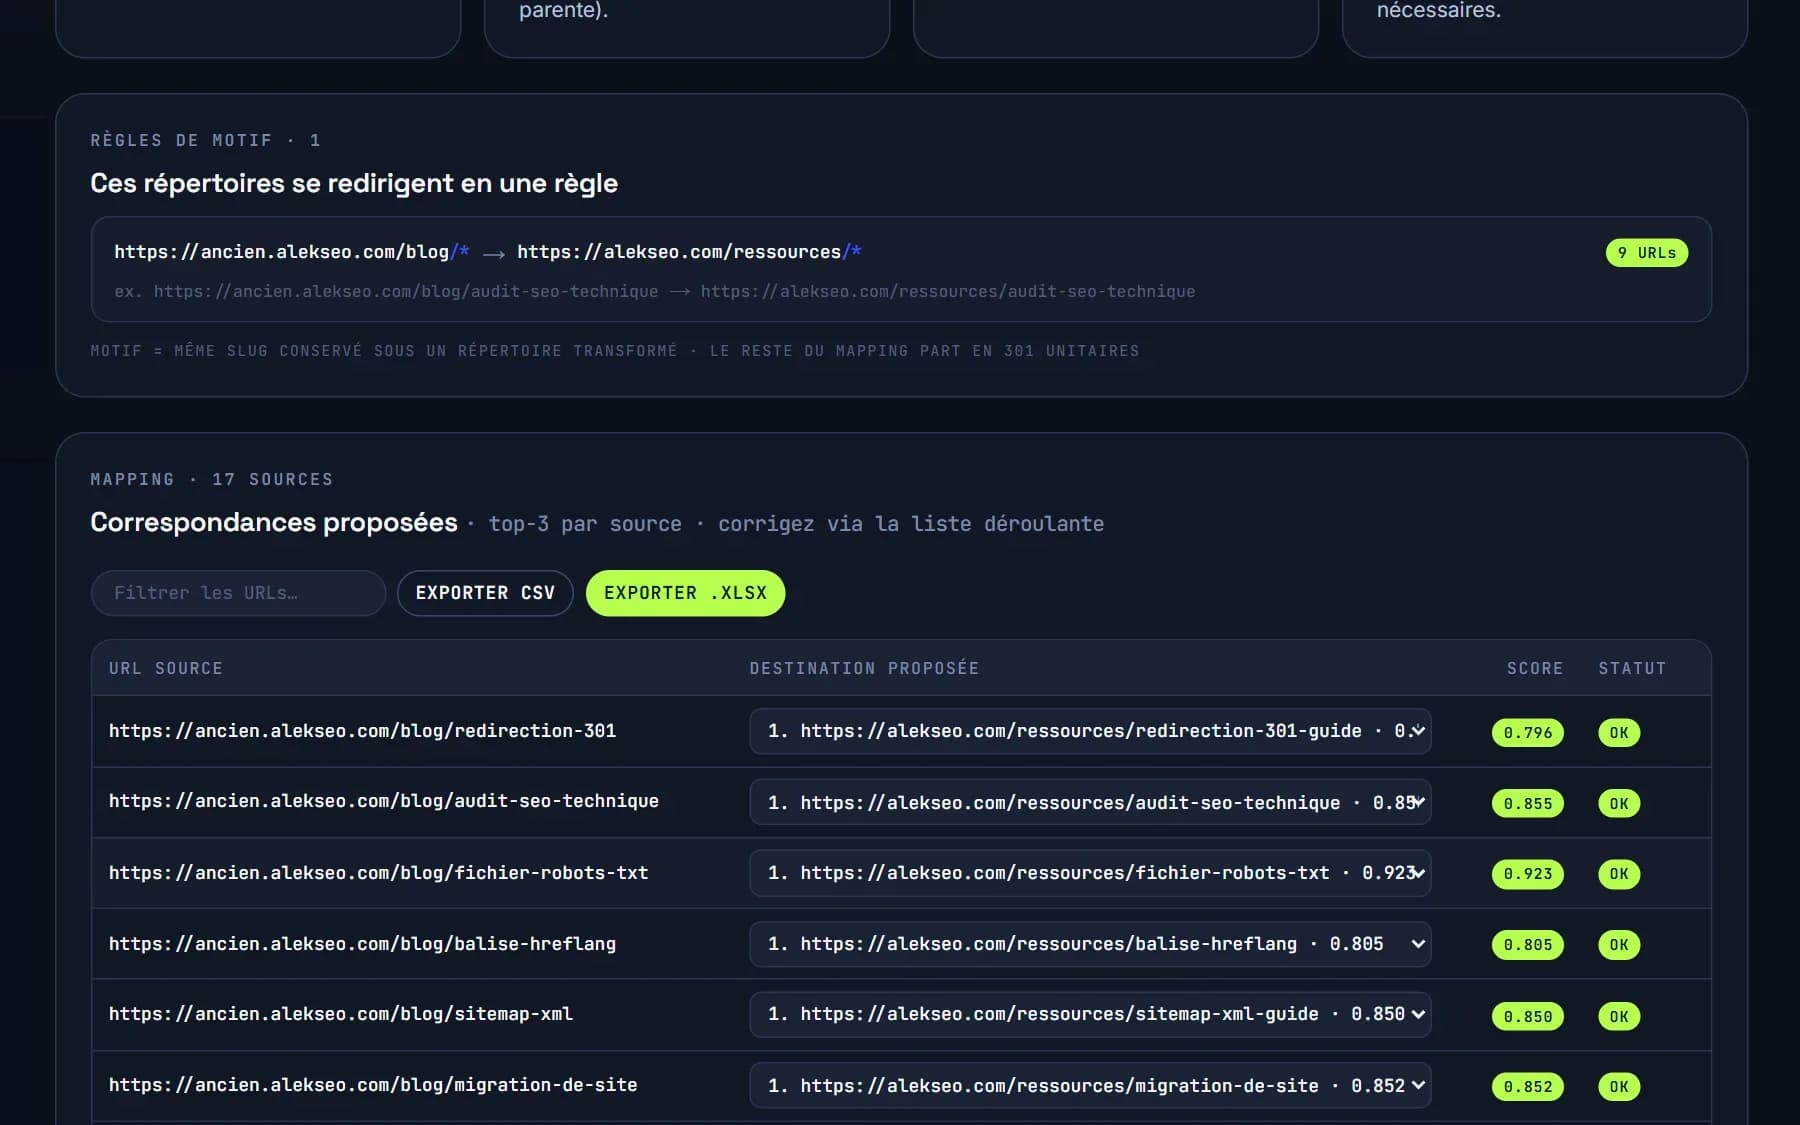Click the 0.923 score badge
This screenshot has width=1800, height=1125.
point(1528,874)
